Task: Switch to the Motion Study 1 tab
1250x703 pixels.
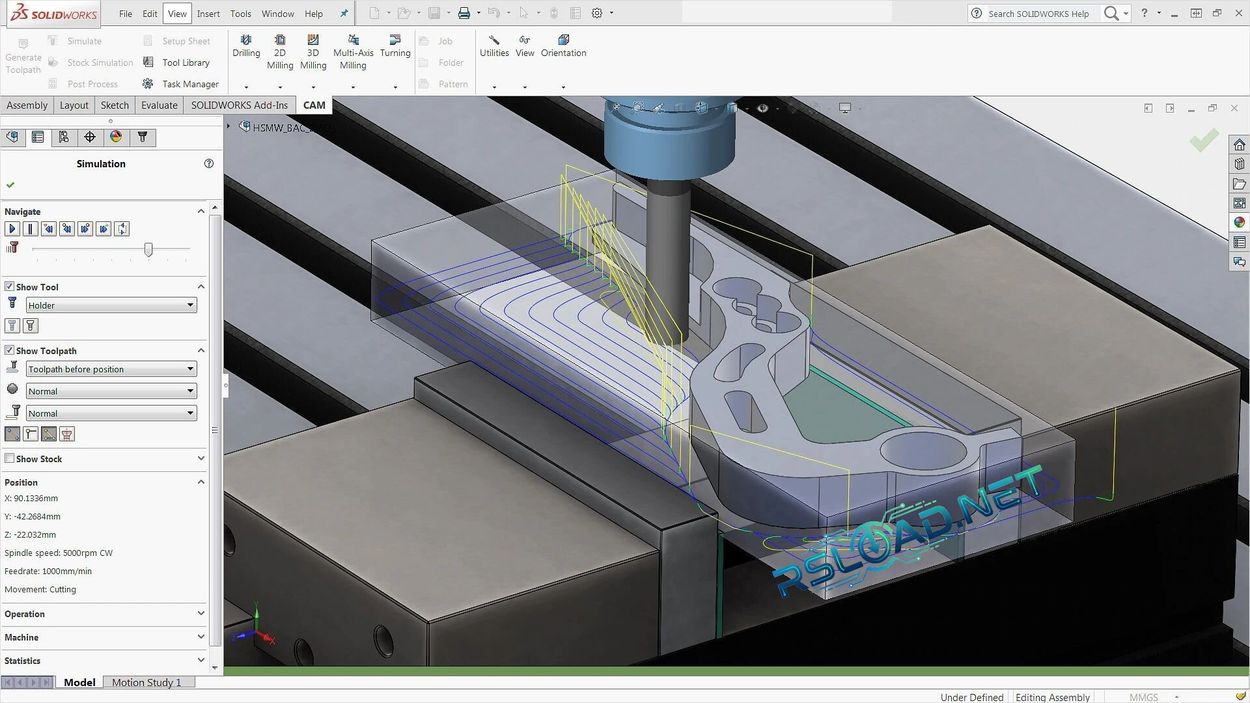Action: coord(147,682)
